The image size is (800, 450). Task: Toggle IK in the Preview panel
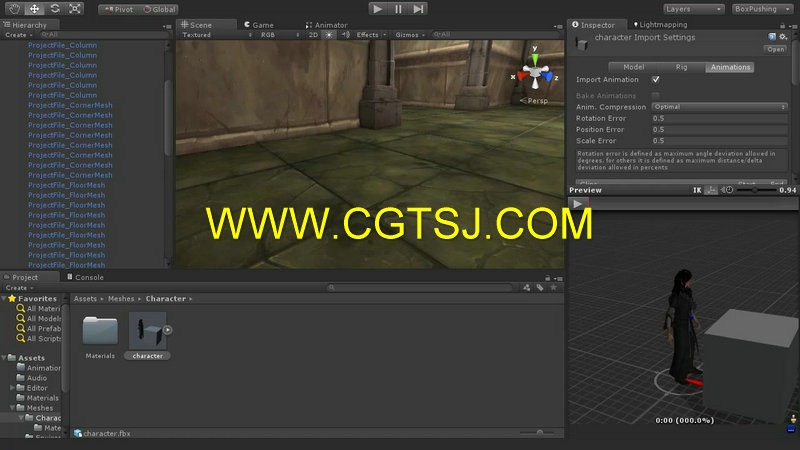[697, 190]
